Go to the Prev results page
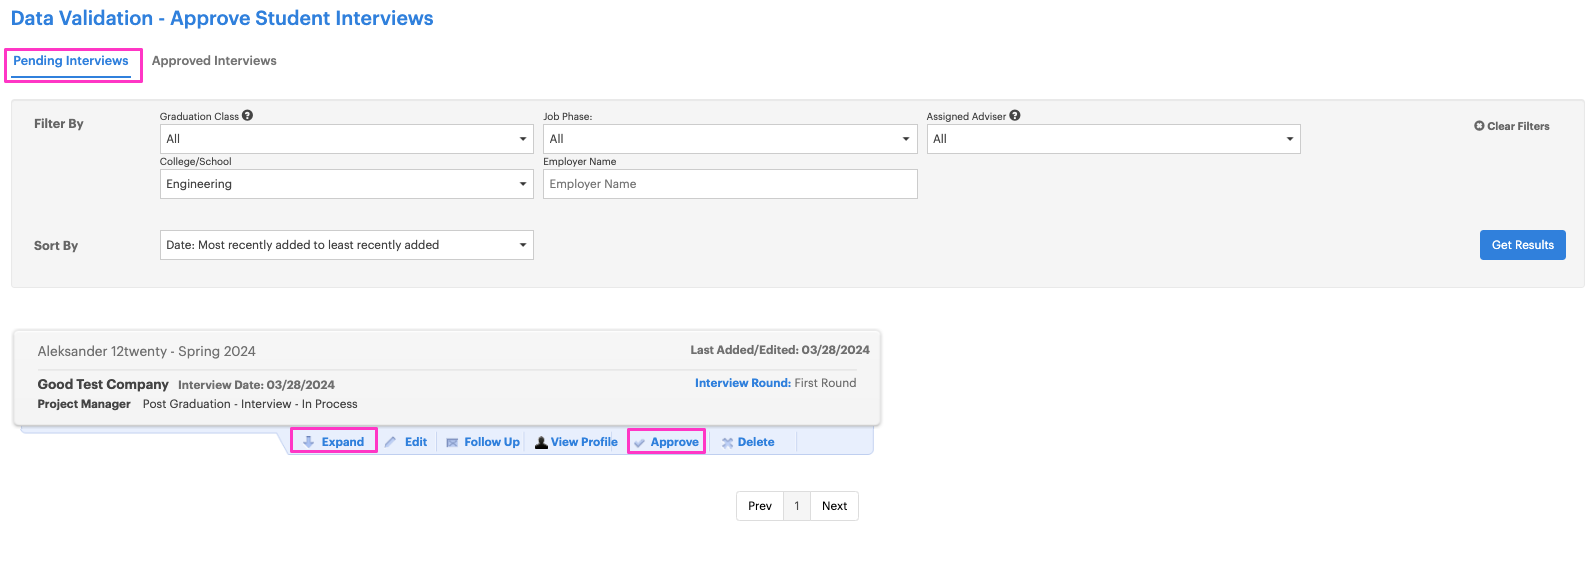Viewport: 1587px width, 565px height. [x=760, y=506]
